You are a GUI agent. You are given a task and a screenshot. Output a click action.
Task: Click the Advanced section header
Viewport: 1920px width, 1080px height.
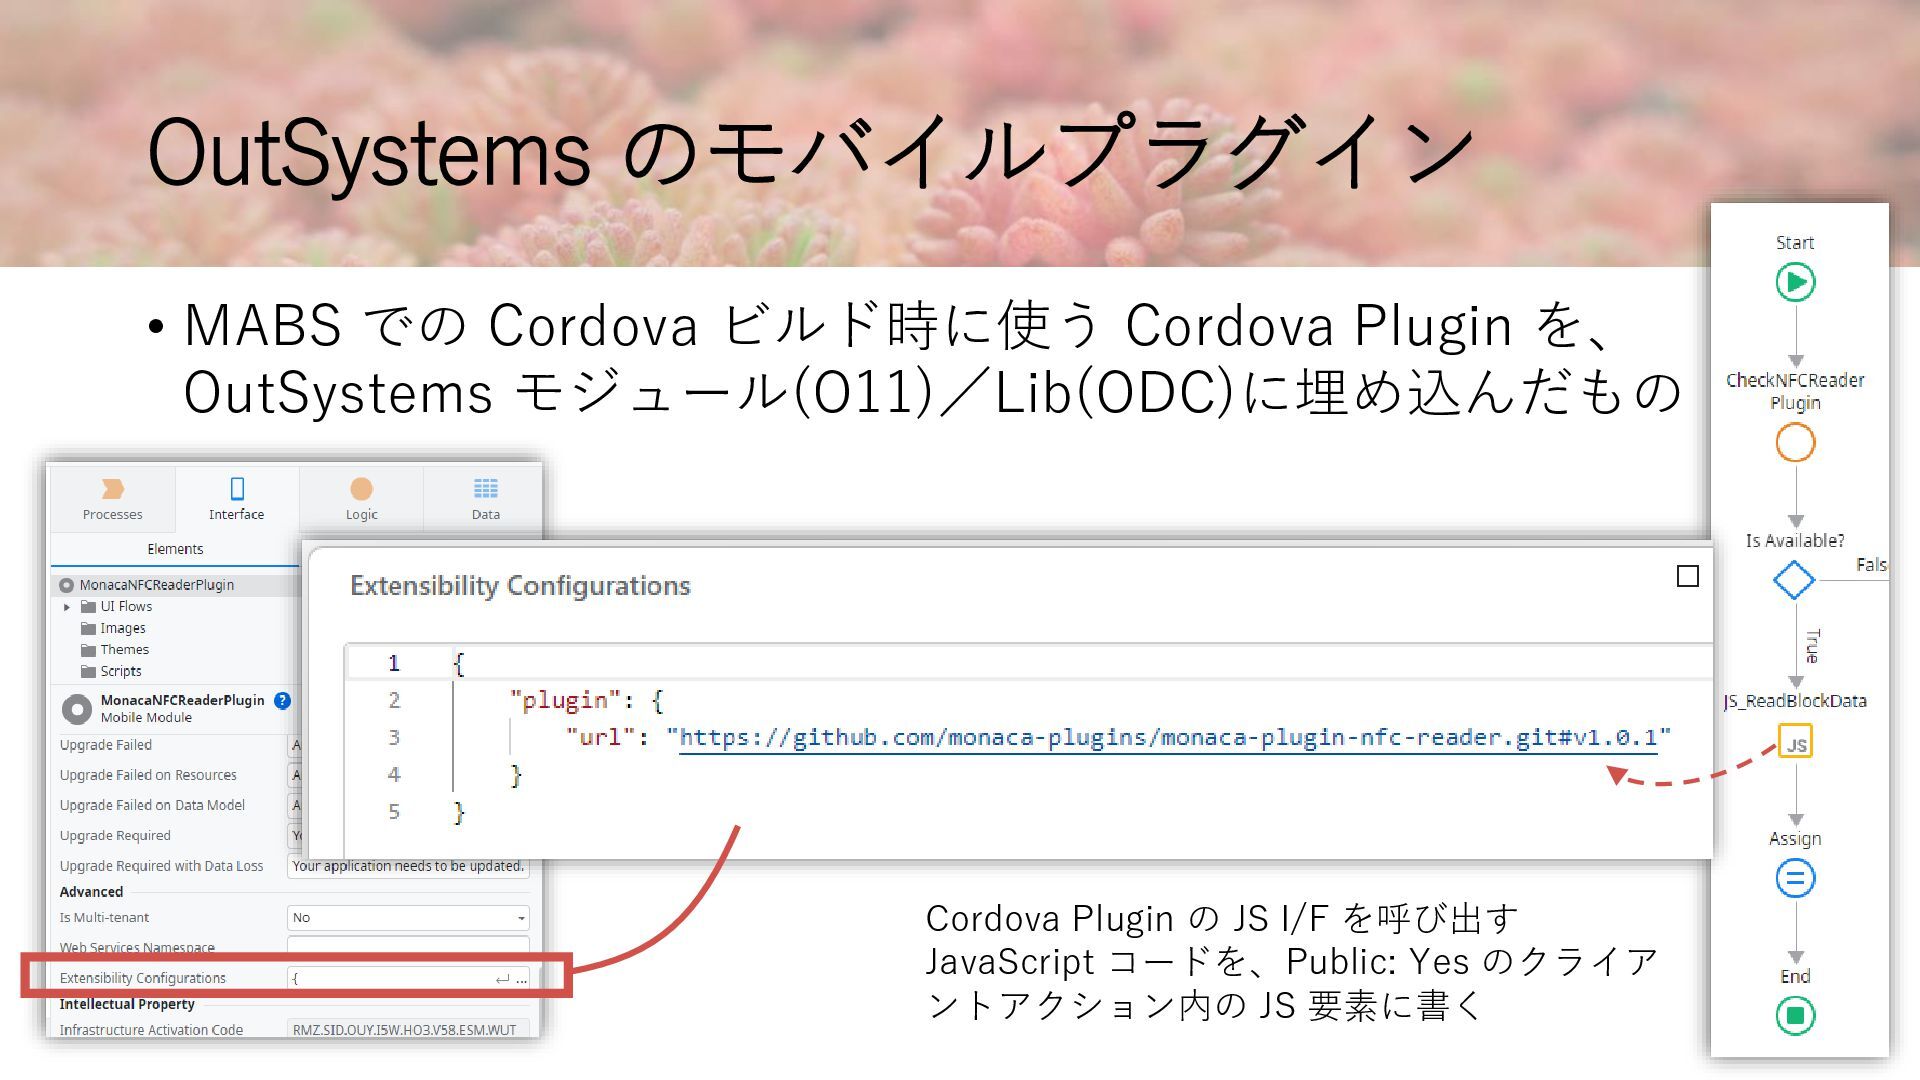pos(91,892)
